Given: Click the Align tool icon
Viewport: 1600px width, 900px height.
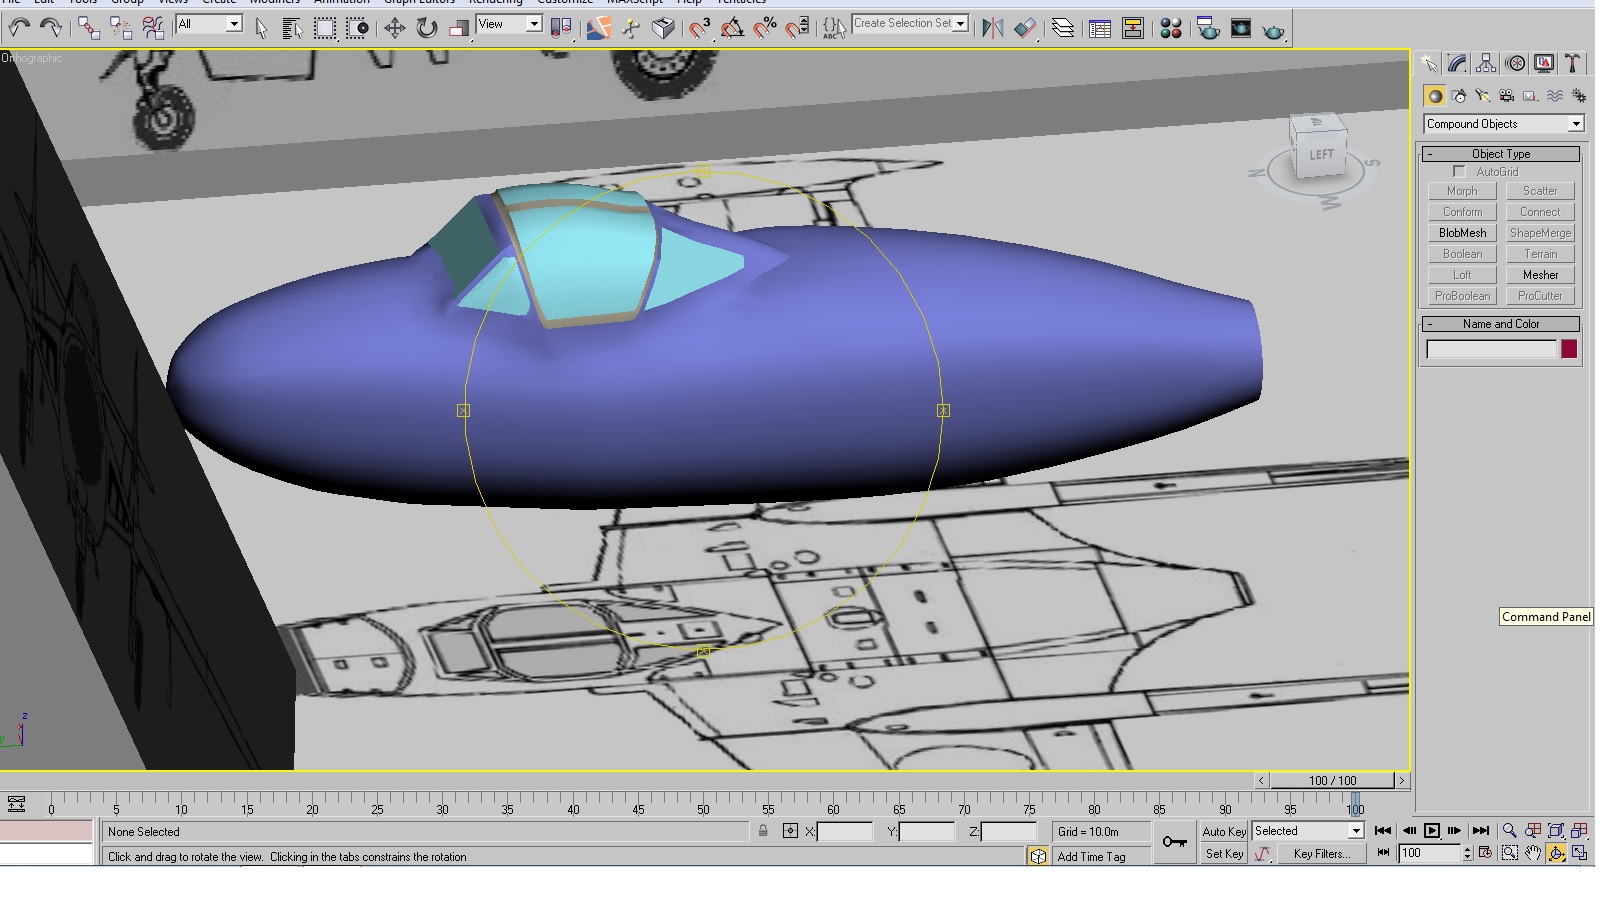Looking at the screenshot, I should tap(1025, 28).
